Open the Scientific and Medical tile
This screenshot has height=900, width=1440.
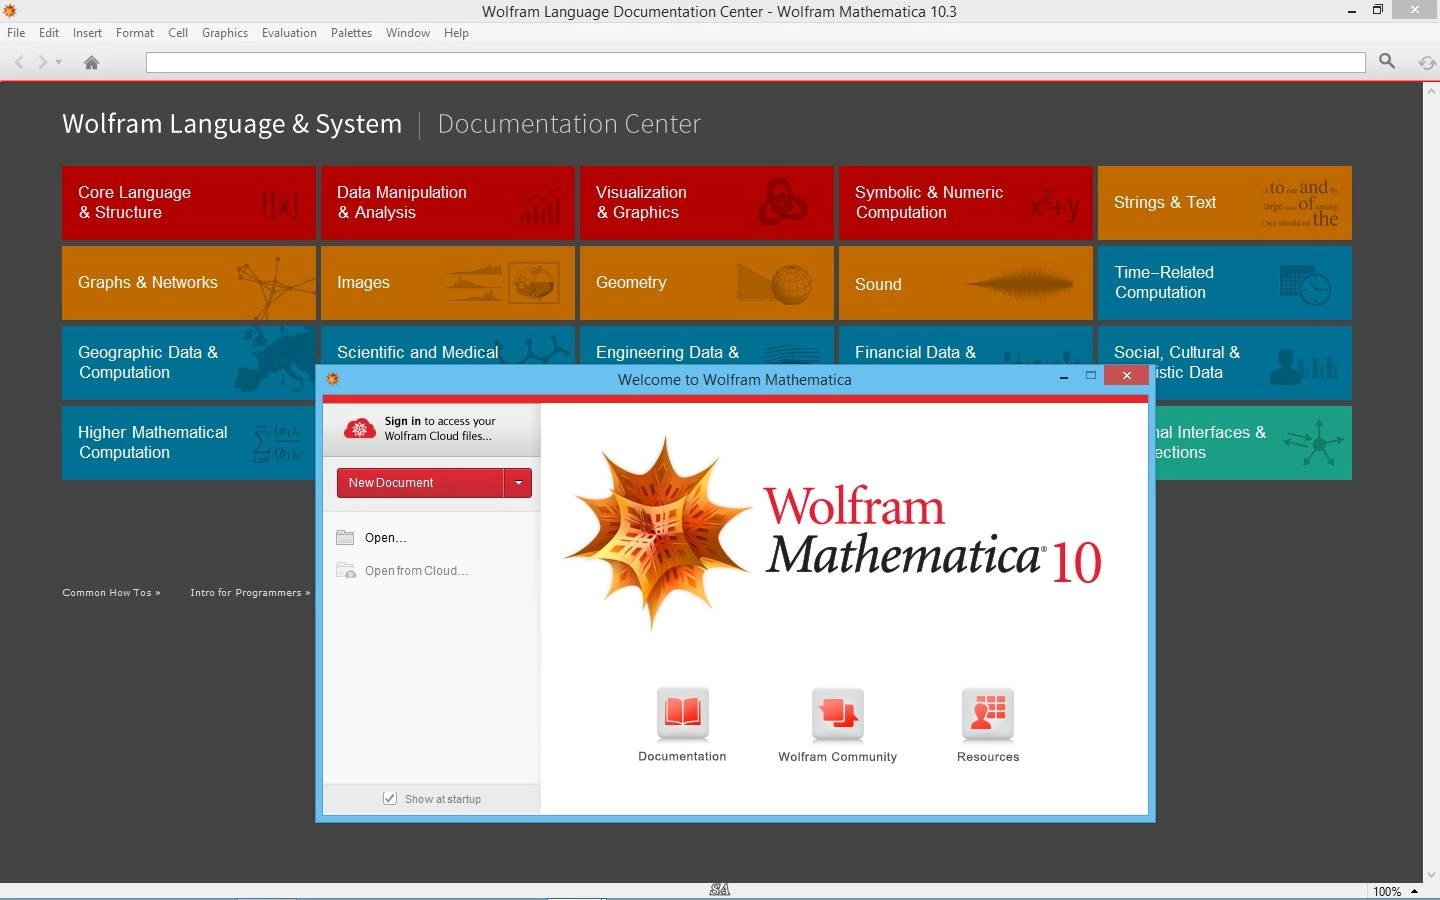448,345
